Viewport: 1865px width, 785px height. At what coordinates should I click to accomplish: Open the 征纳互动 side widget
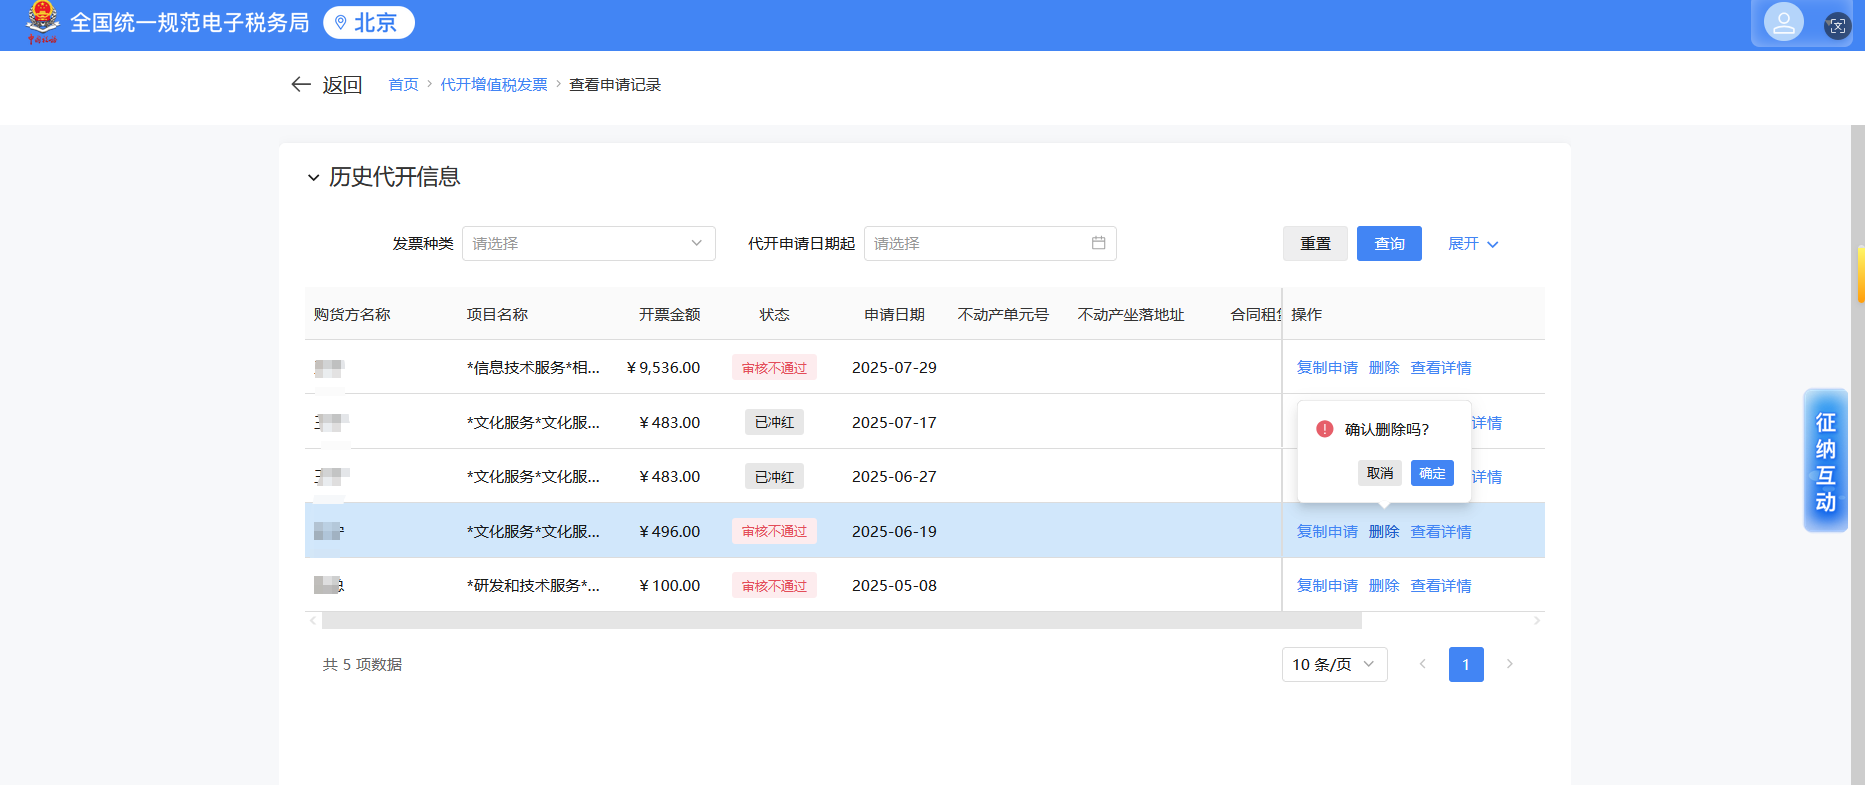click(1826, 461)
